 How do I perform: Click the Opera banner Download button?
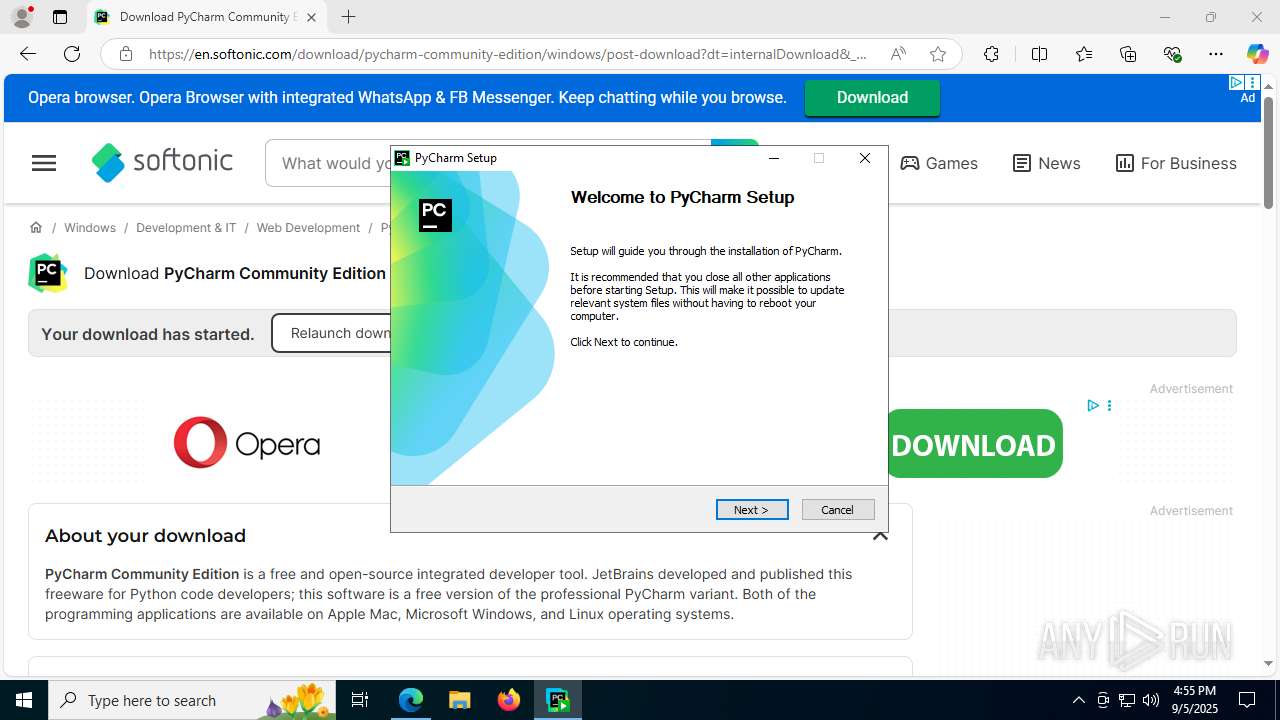point(872,97)
